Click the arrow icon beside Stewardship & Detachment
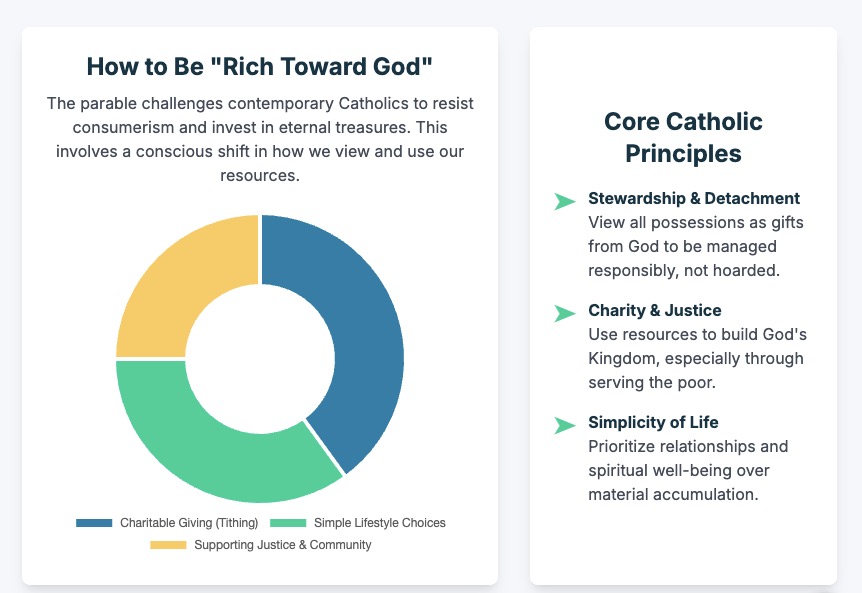 565,202
